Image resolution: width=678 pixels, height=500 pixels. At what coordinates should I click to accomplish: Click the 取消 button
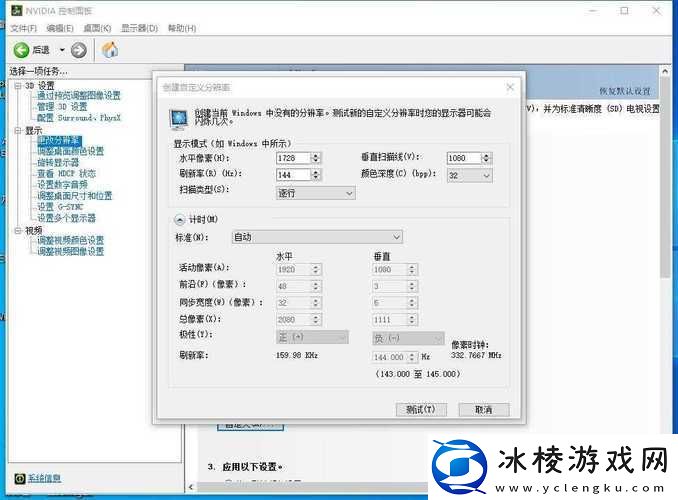tap(484, 410)
